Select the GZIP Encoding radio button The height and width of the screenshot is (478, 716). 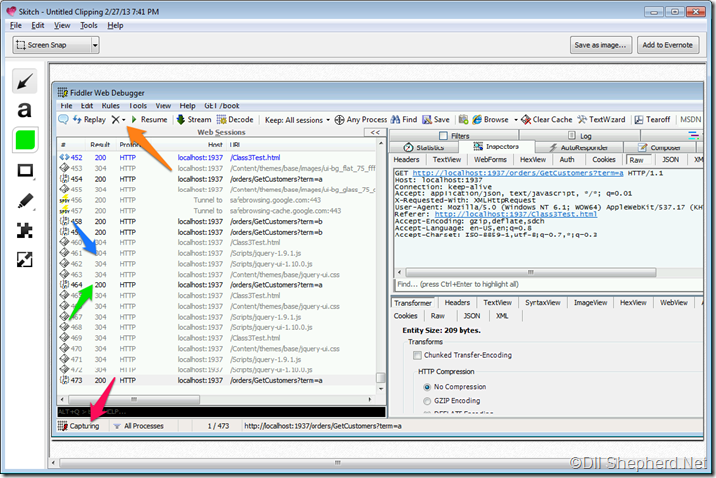(426, 400)
